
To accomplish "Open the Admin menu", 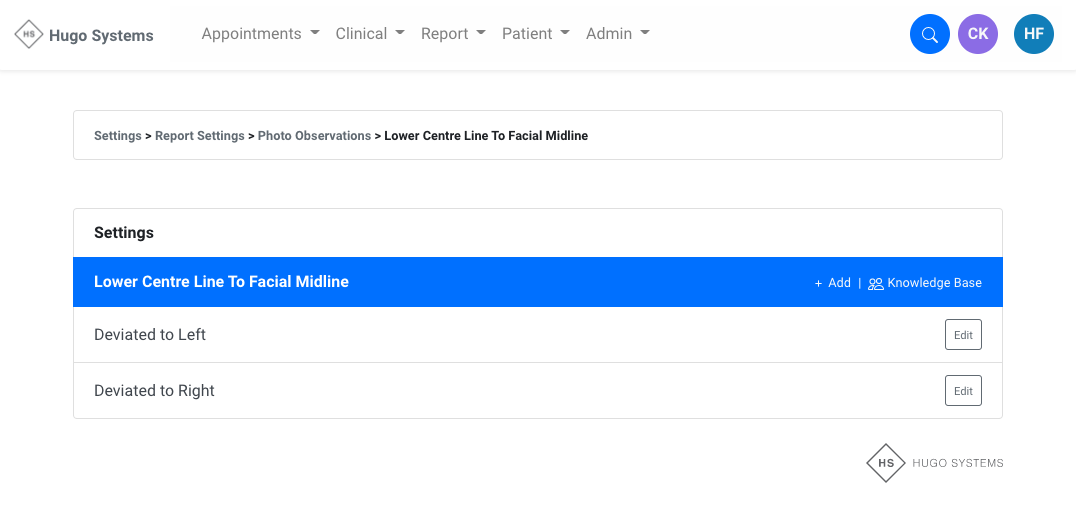I will [617, 34].
